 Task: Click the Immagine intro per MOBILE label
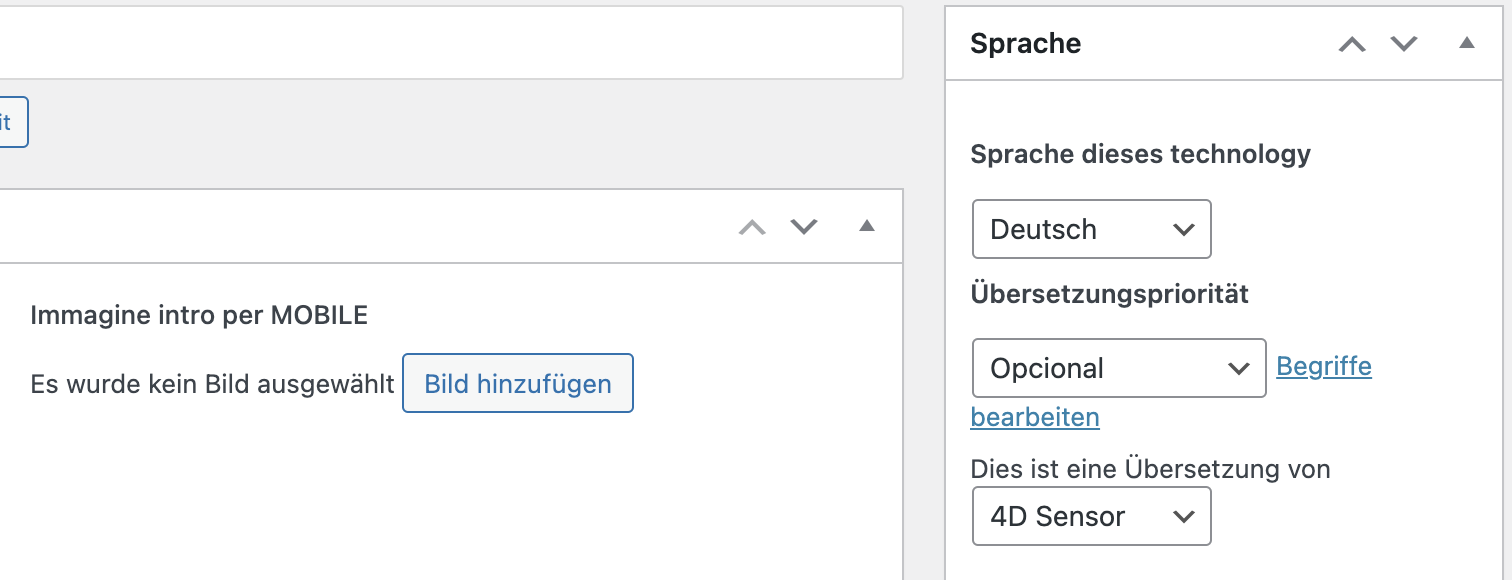[x=199, y=316]
